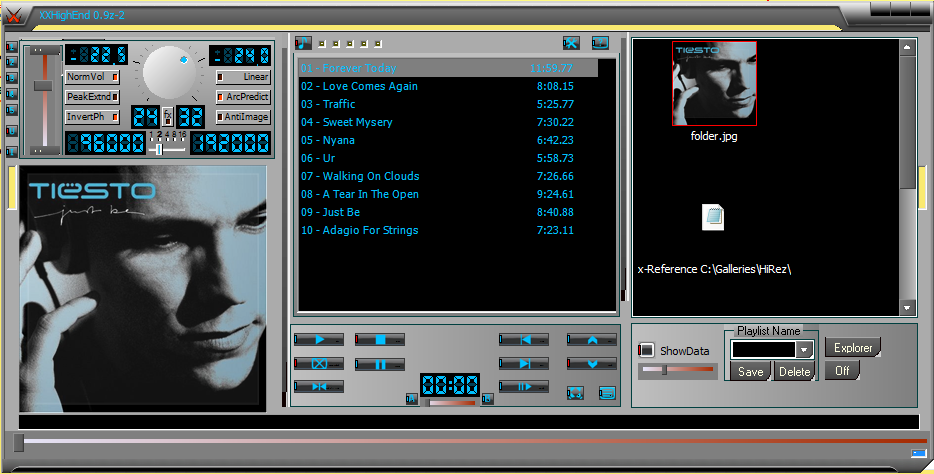Click the music note icon above the playlist
The width and height of the screenshot is (934, 474).
pos(303,43)
